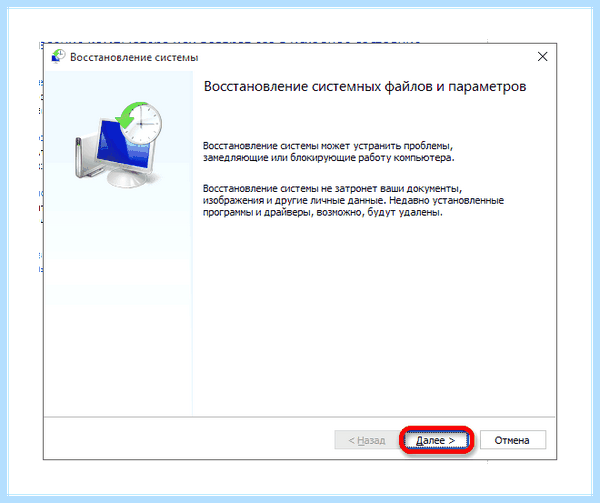Click the window title text Восстановление системы

point(134,57)
